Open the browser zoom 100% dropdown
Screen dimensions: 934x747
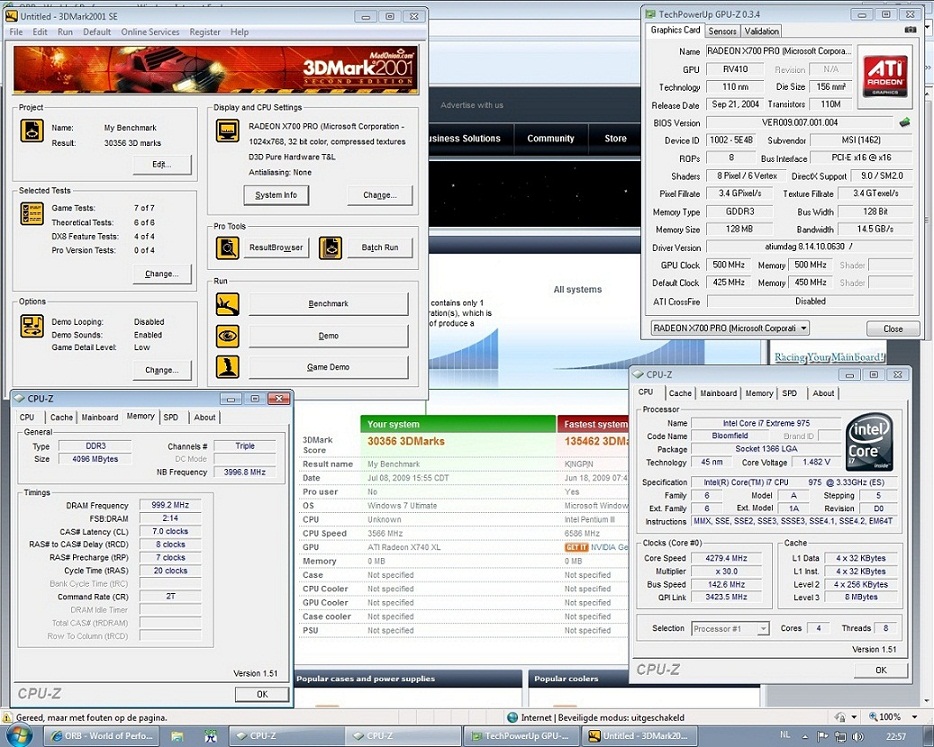[x=913, y=717]
